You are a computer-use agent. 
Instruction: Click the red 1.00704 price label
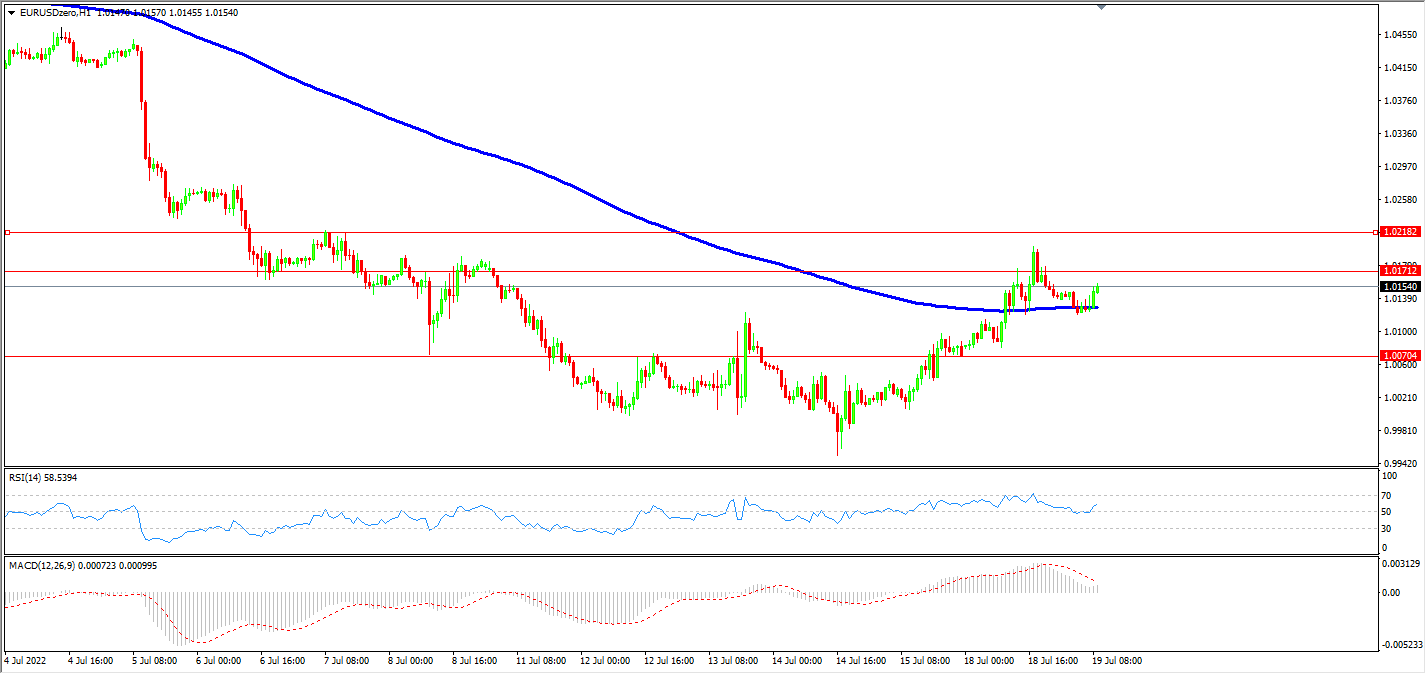coord(1398,355)
